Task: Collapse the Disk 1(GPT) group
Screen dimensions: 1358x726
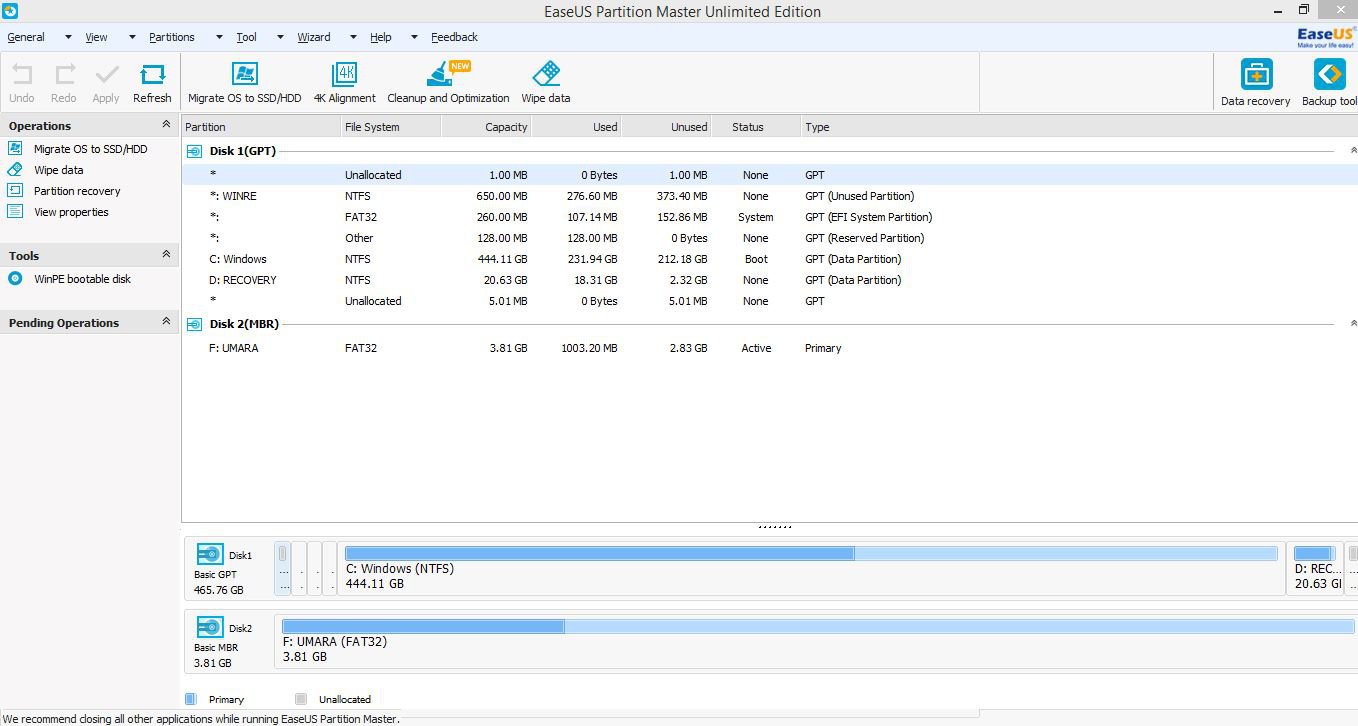Action: point(1353,151)
